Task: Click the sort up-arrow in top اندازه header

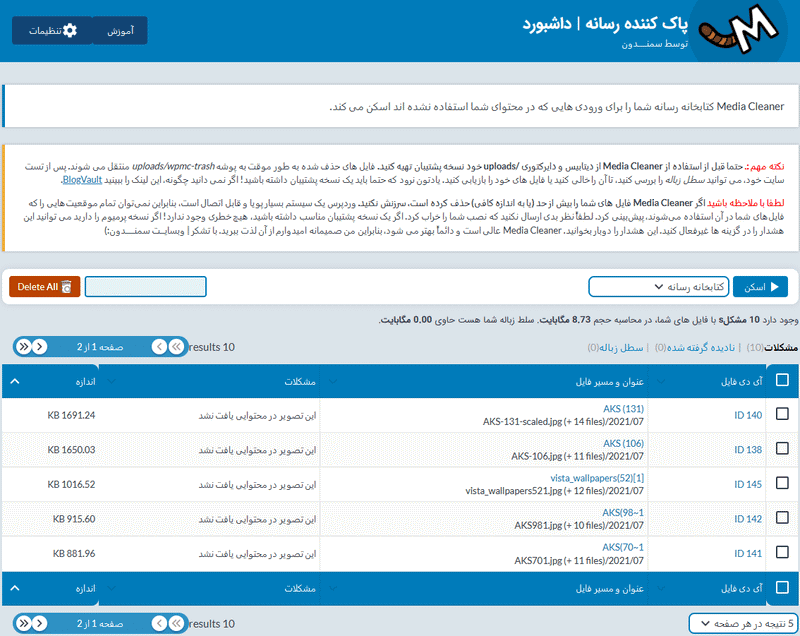Action: click(15, 381)
